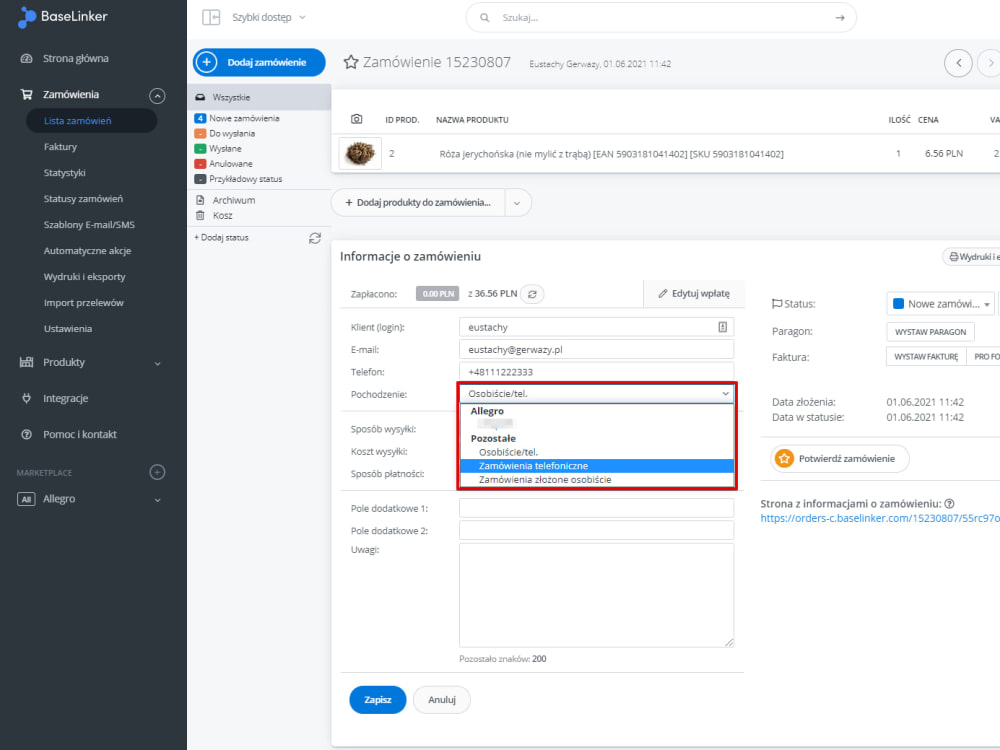1000x750 pixels.
Task: Open the Szybki dostęp dropdown
Action: pos(268,17)
